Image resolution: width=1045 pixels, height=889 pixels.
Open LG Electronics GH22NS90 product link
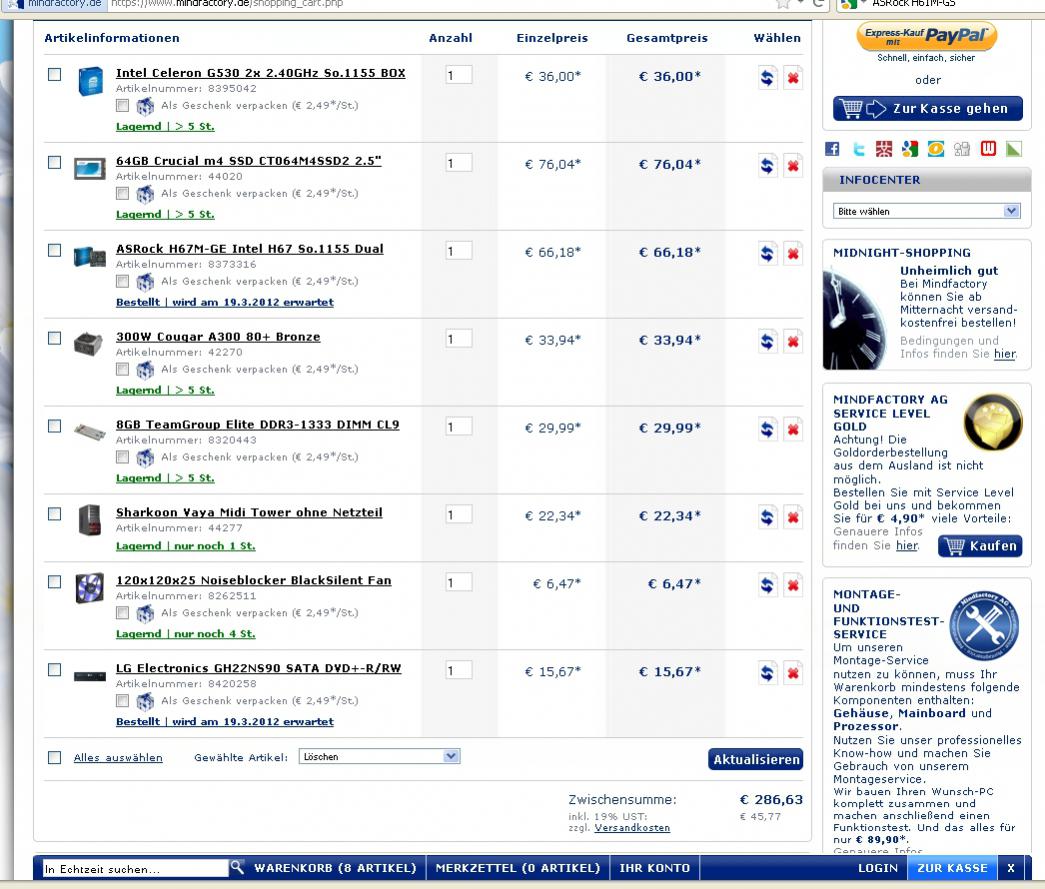pos(259,668)
